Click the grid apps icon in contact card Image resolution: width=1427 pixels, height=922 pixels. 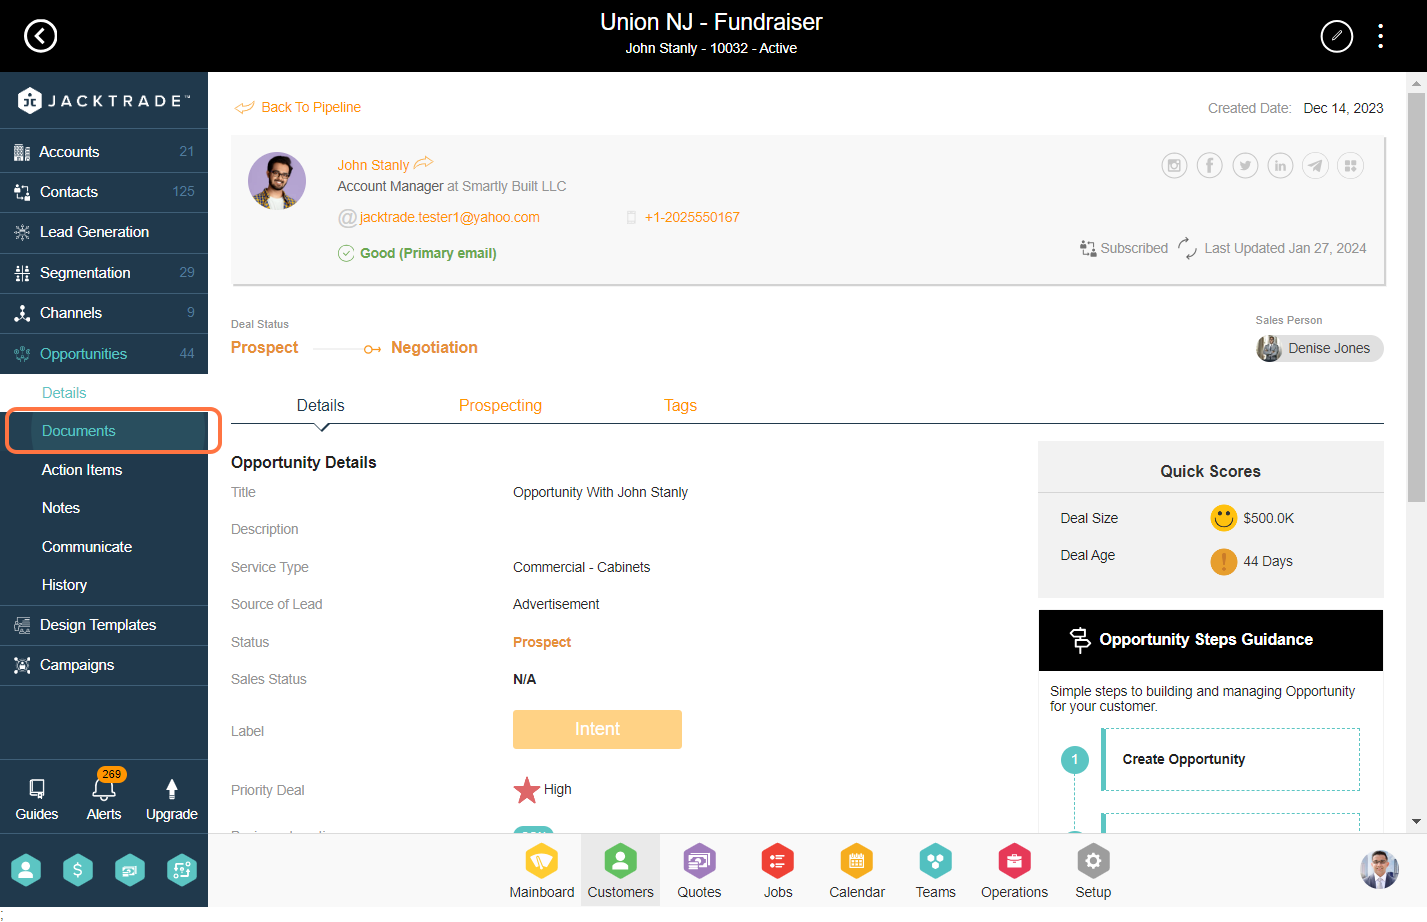tap(1350, 166)
